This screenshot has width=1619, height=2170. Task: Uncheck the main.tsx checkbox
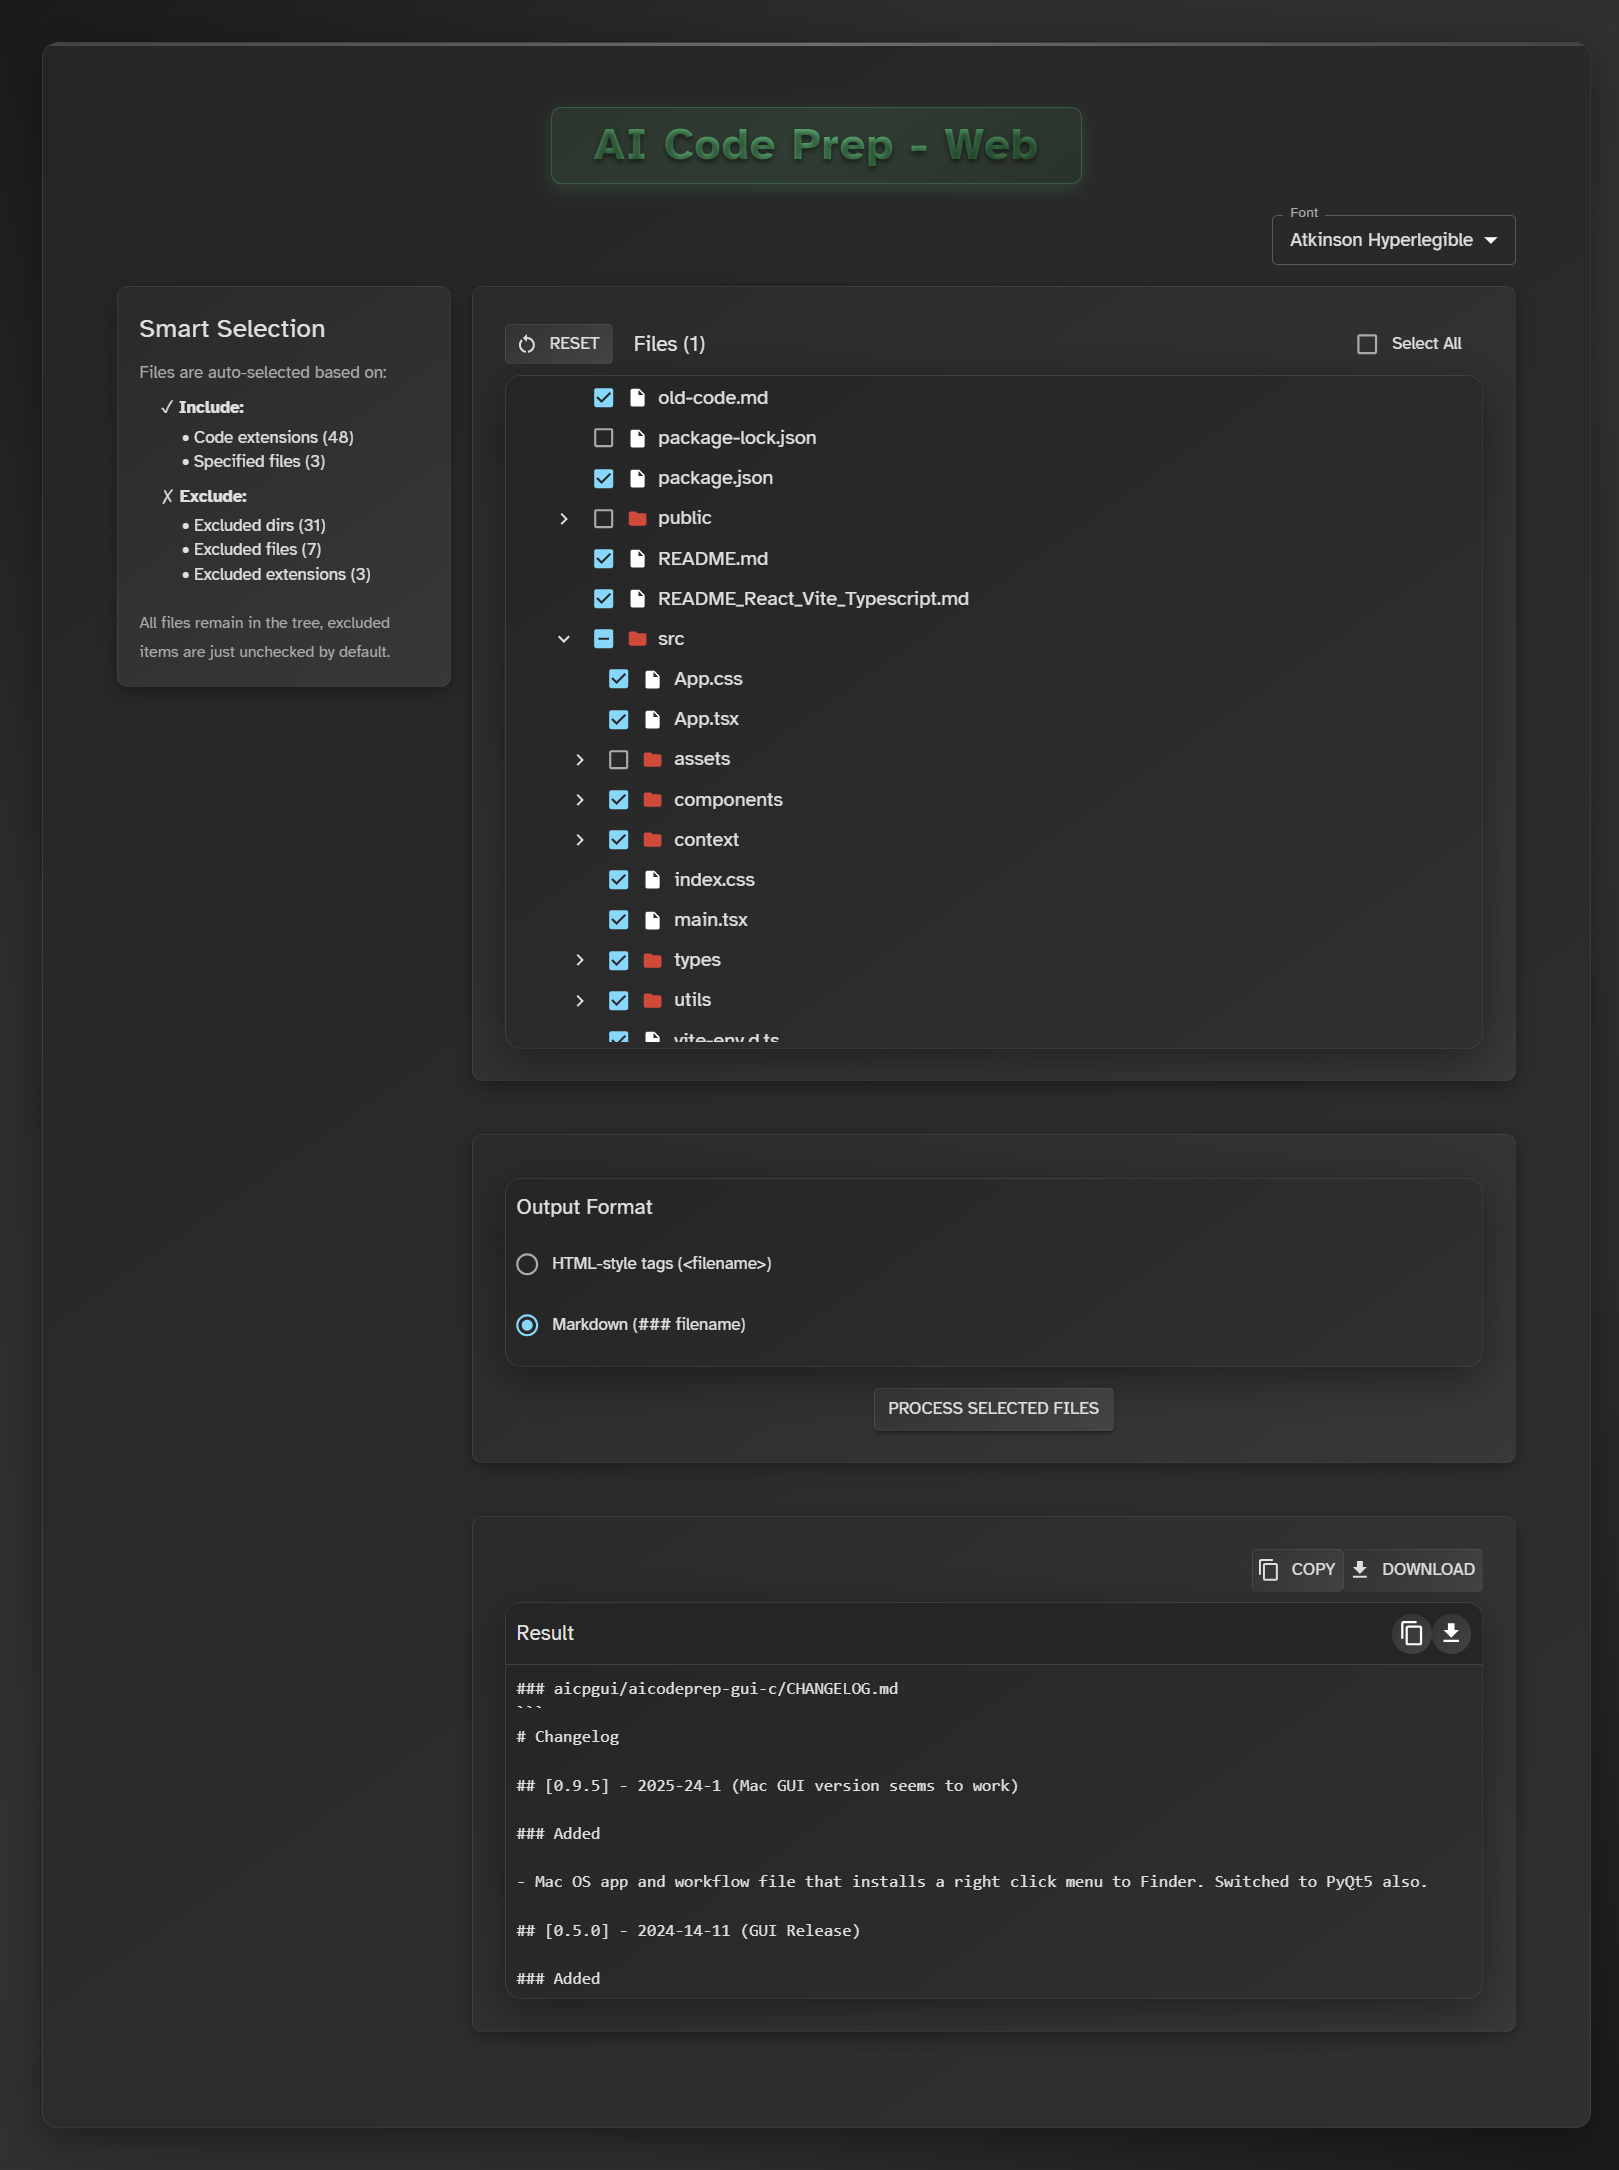[x=619, y=919]
